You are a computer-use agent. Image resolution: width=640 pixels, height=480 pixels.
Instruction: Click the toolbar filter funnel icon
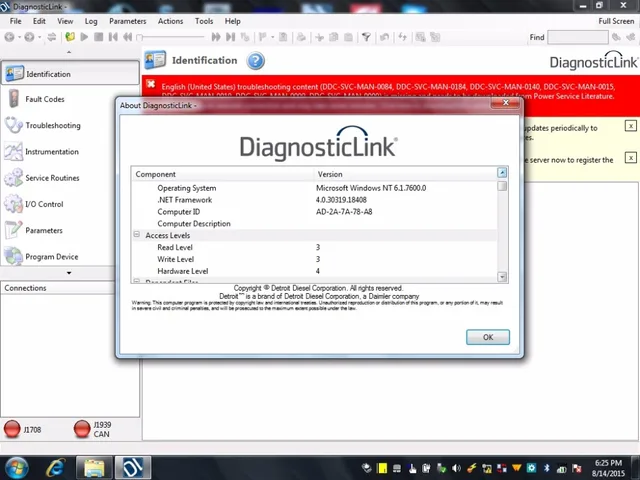point(366,37)
